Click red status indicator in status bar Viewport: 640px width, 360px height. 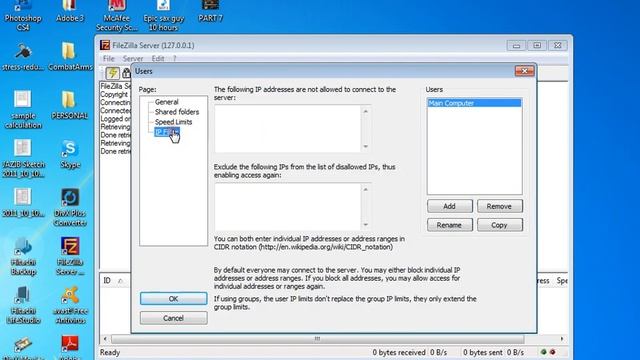tap(552, 352)
